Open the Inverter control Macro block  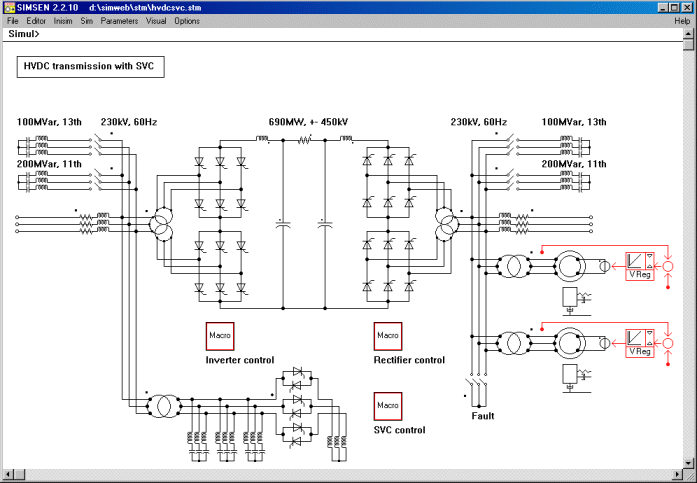[x=219, y=336]
